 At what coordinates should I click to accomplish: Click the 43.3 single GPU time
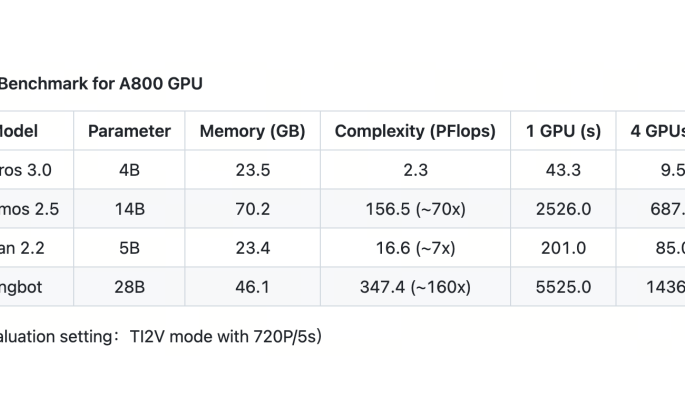(x=563, y=170)
